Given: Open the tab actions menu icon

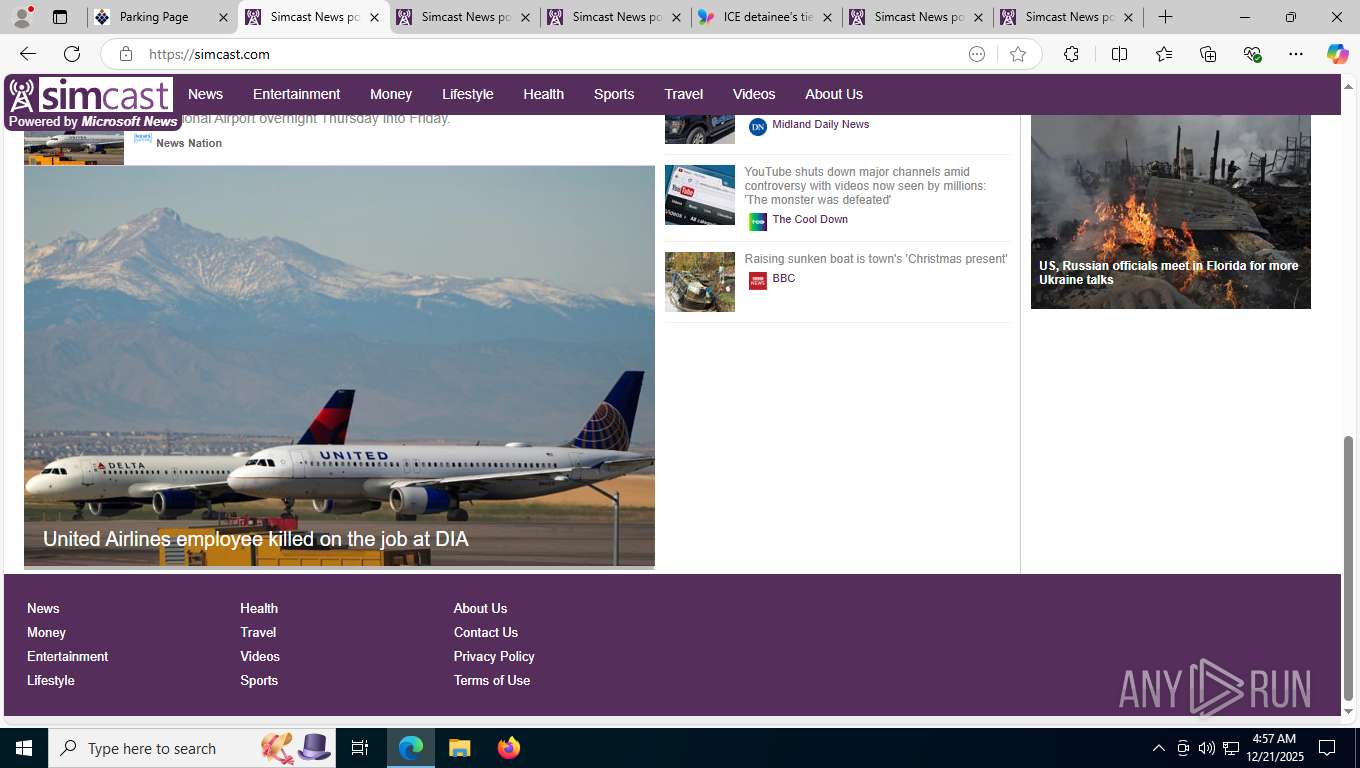Looking at the screenshot, I should pos(60,17).
